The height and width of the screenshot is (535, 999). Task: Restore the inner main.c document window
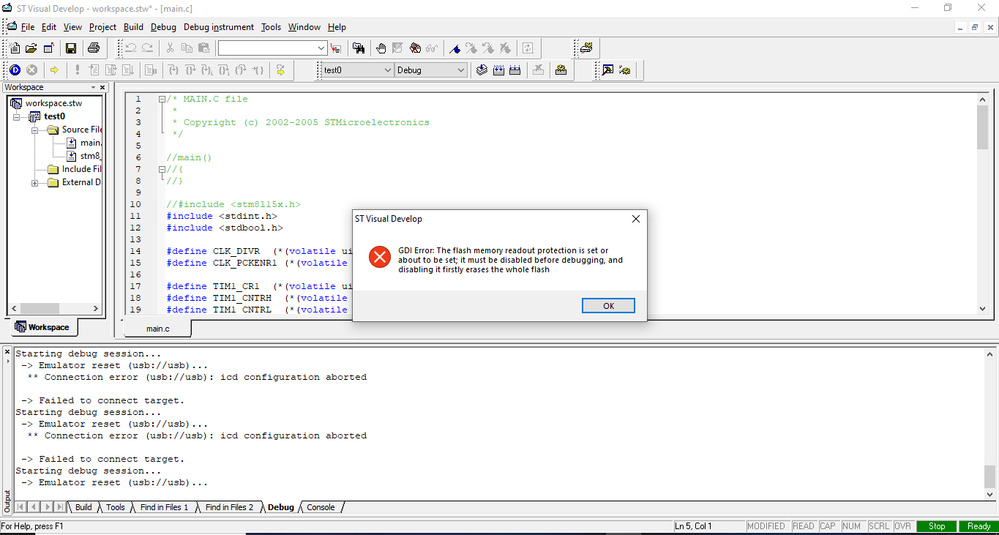975,27
